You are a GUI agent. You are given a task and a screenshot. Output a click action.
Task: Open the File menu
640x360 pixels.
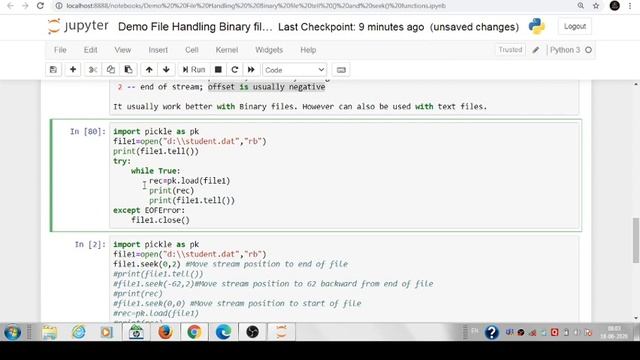(60, 50)
